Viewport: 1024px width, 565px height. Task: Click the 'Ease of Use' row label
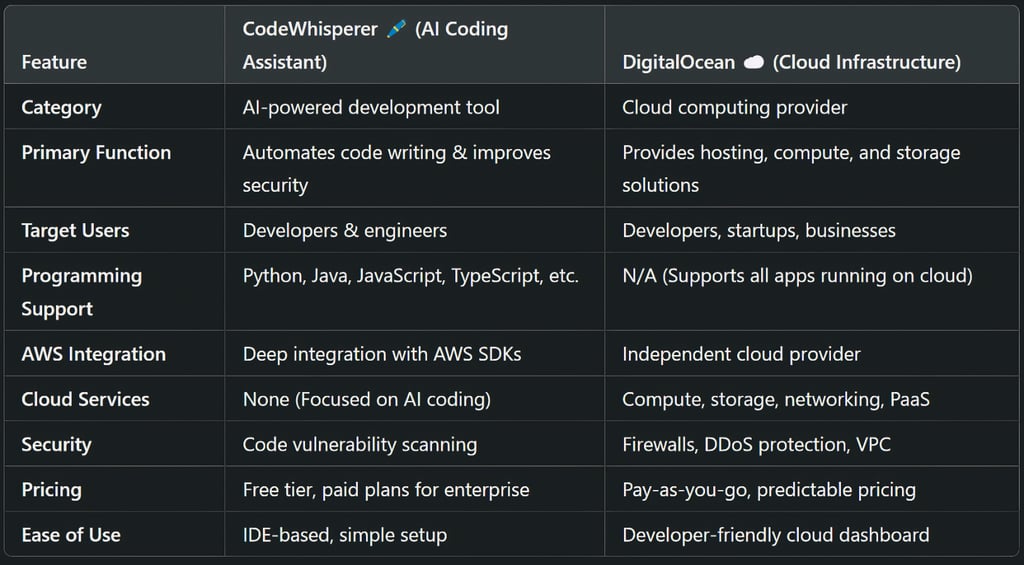(x=71, y=535)
